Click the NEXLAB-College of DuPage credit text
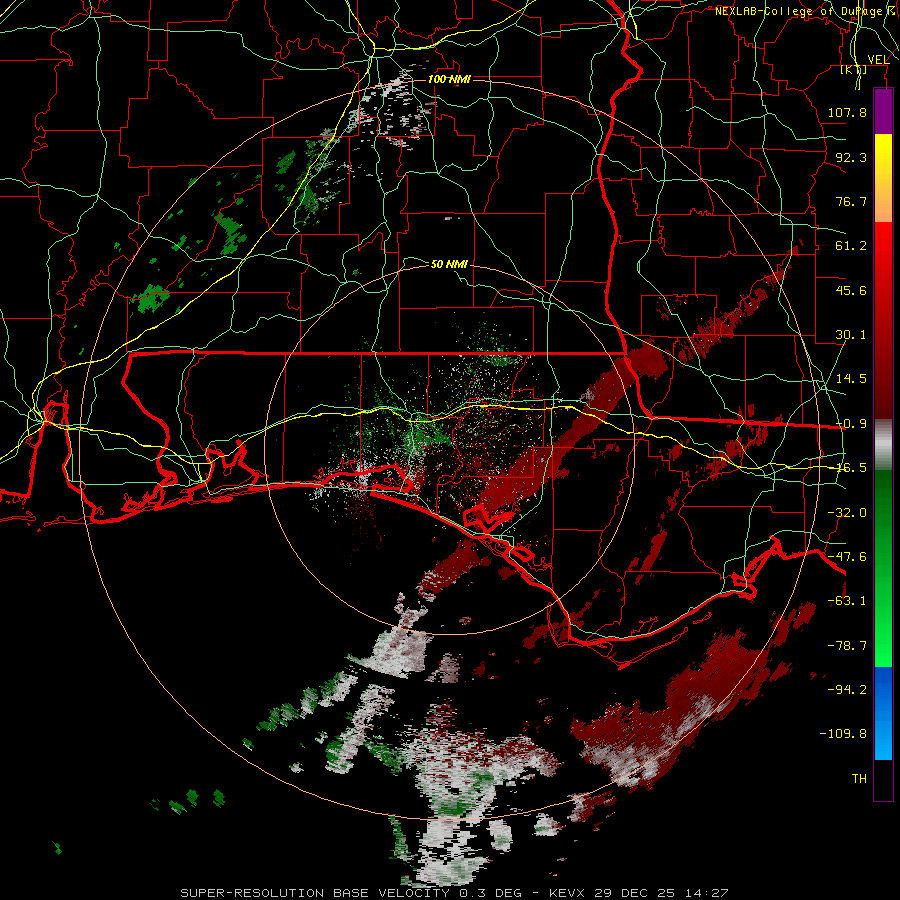Viewport: 900px width, 900px height. (806, 11)
